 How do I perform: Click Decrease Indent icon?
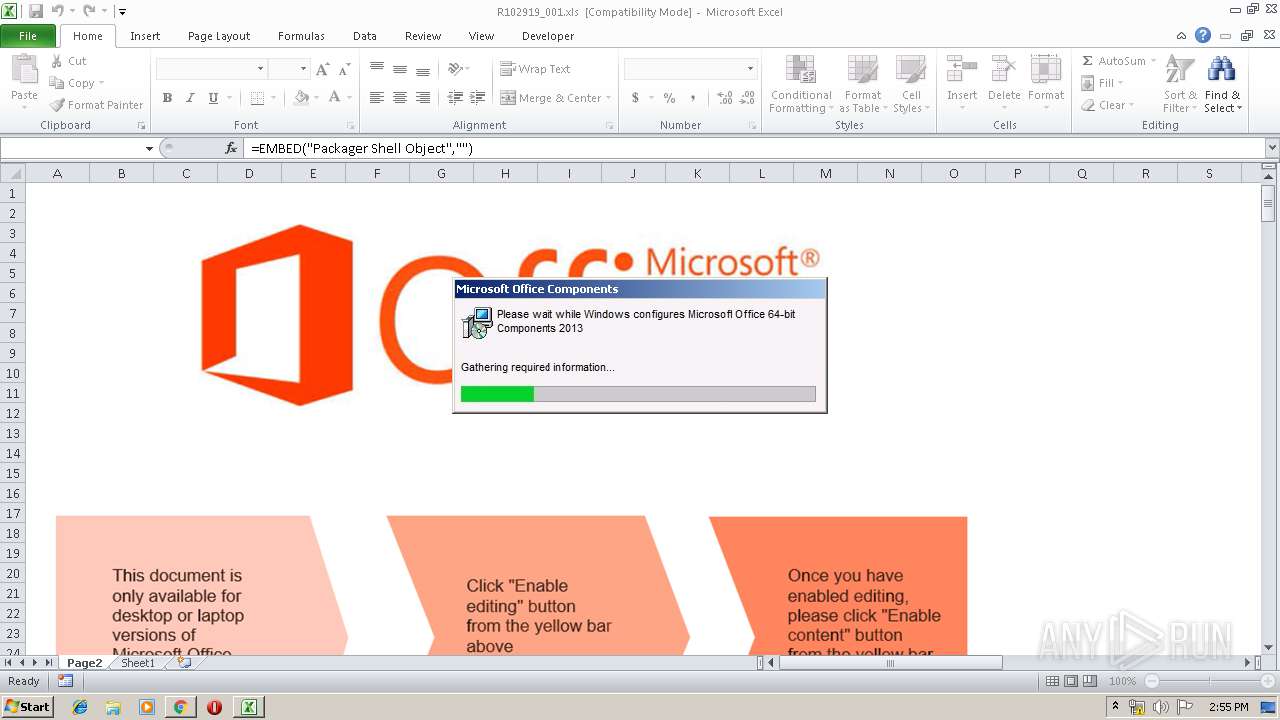[455, 98]
